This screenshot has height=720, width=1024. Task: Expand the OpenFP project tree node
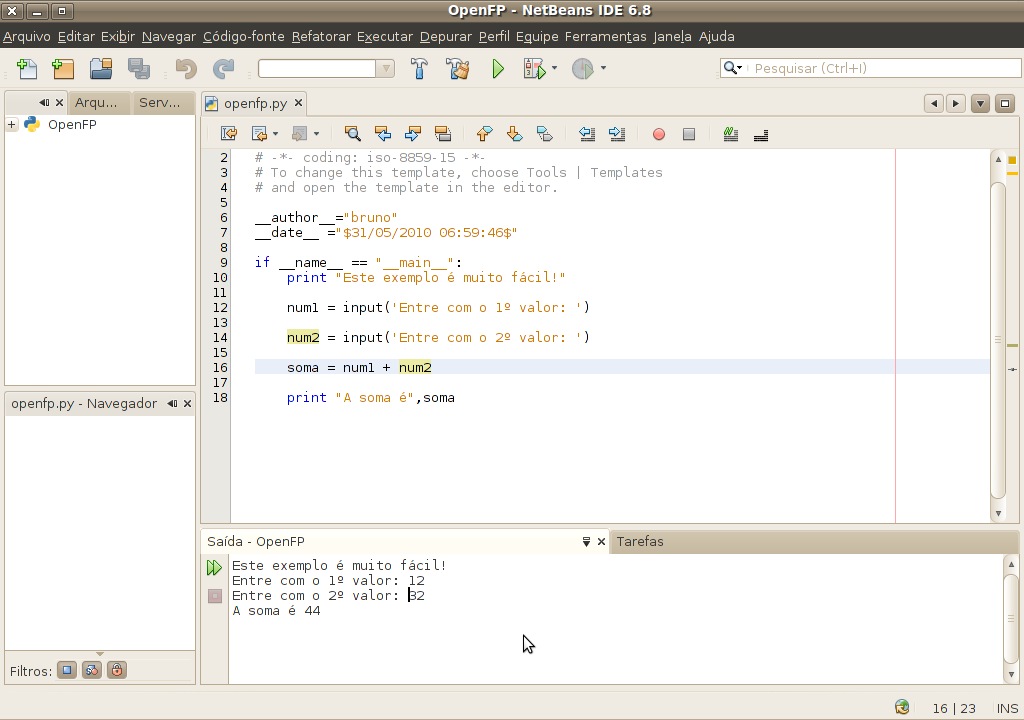click(12, 125)
